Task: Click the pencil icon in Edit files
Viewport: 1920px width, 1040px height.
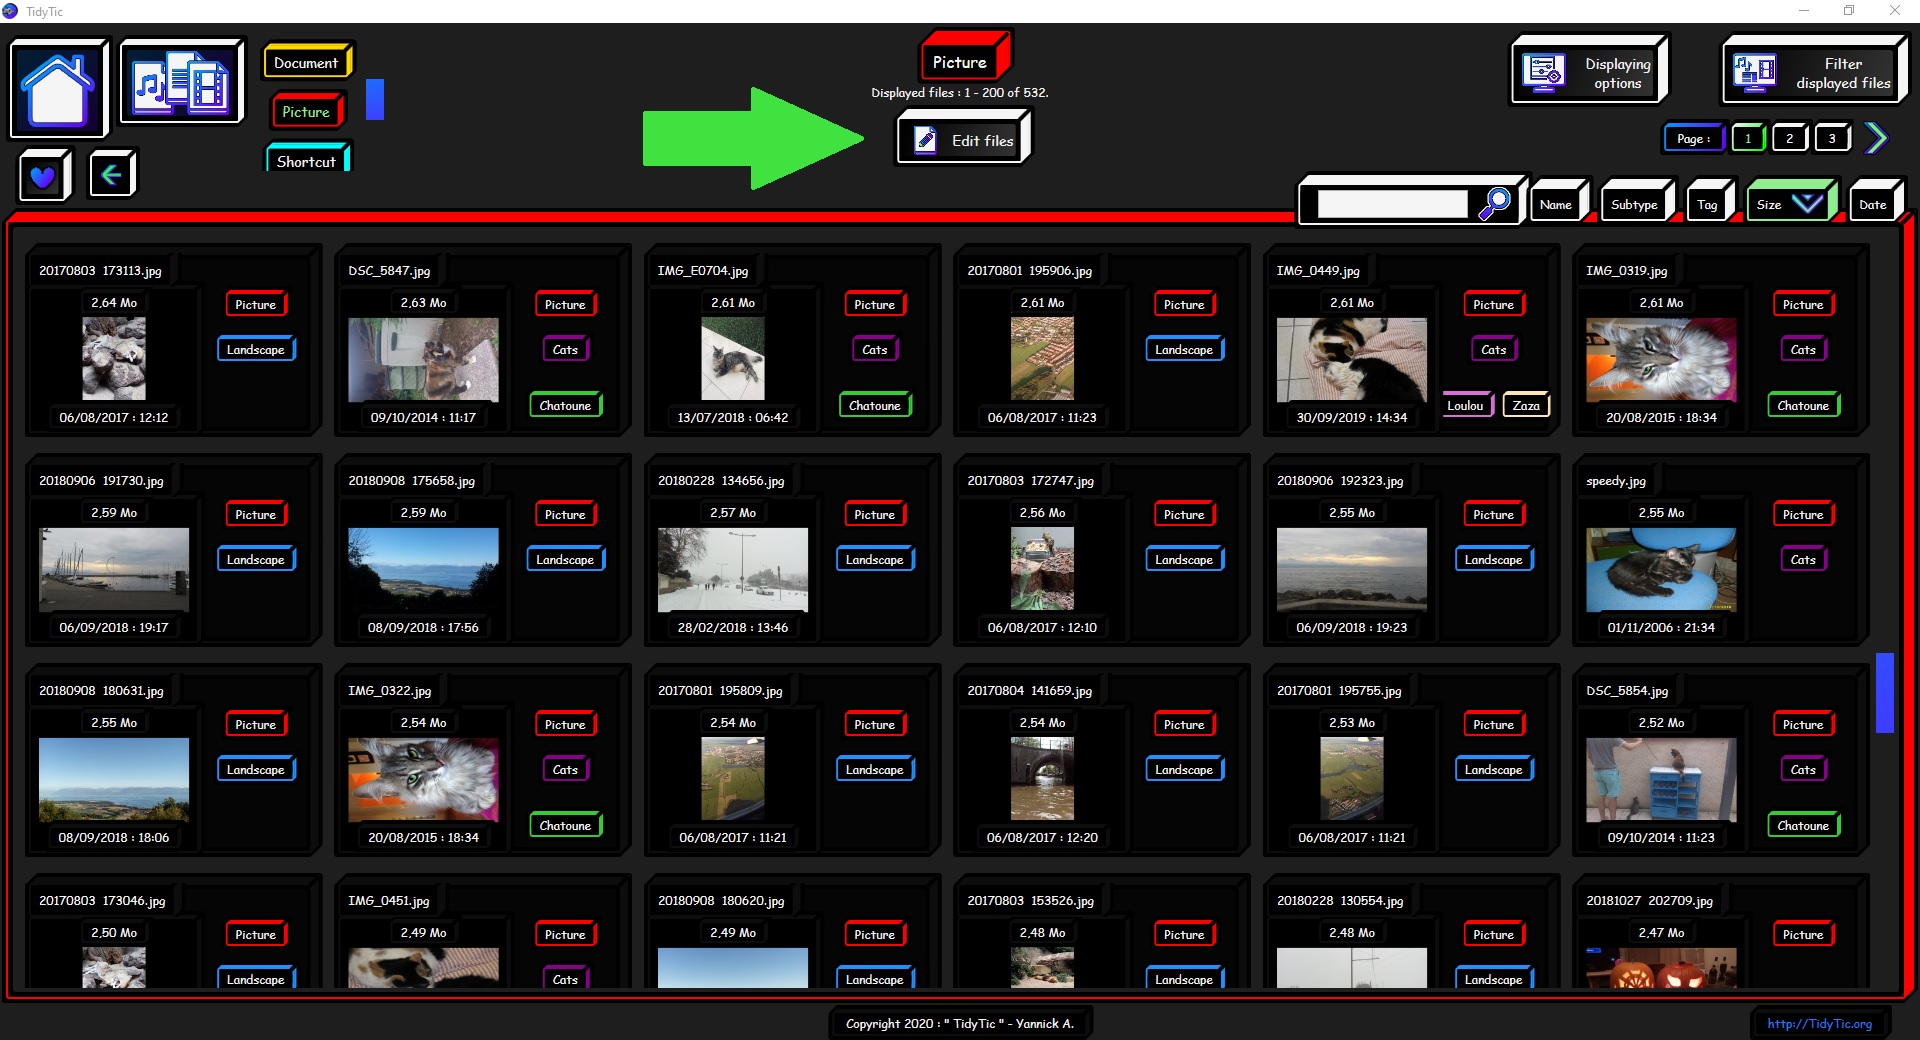Action: pos(926,140)
